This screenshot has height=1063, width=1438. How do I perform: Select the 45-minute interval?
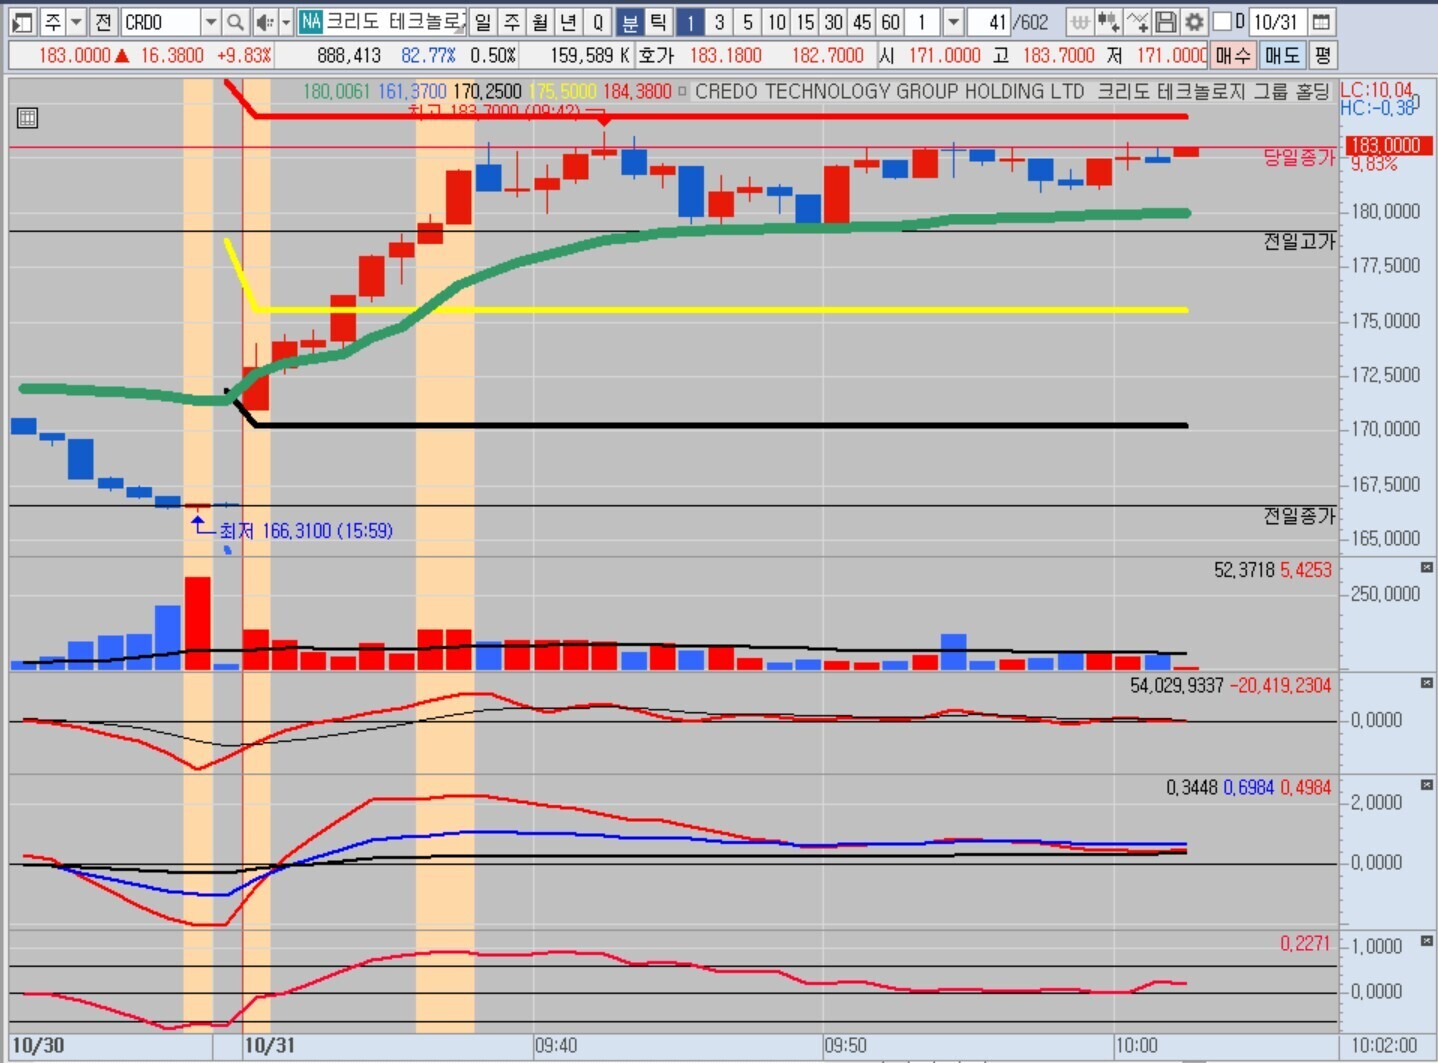coord(862,21)
